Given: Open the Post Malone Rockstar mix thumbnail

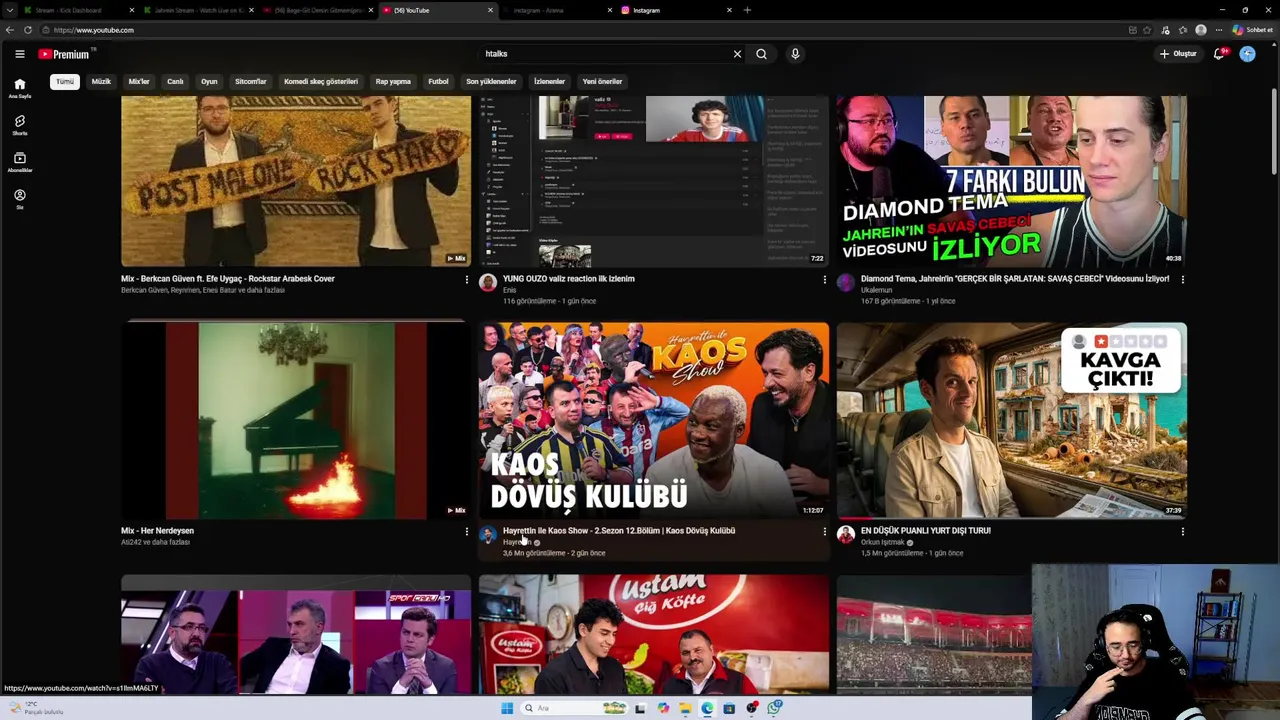Looking at the screenshot, I should click(296, 181).
